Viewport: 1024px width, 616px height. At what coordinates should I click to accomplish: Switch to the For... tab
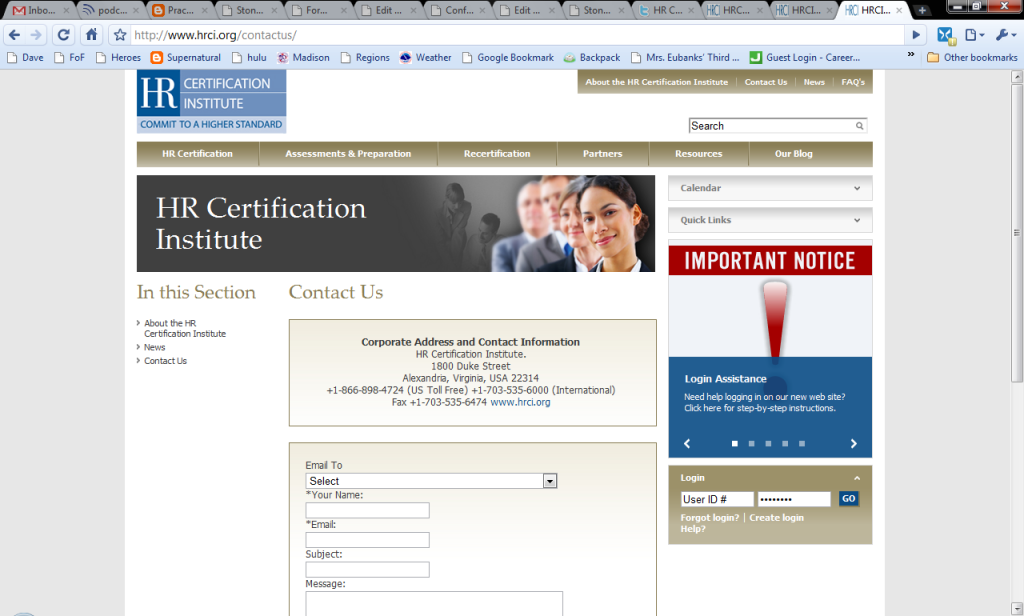pyautogui.click(x=319, y=10)
